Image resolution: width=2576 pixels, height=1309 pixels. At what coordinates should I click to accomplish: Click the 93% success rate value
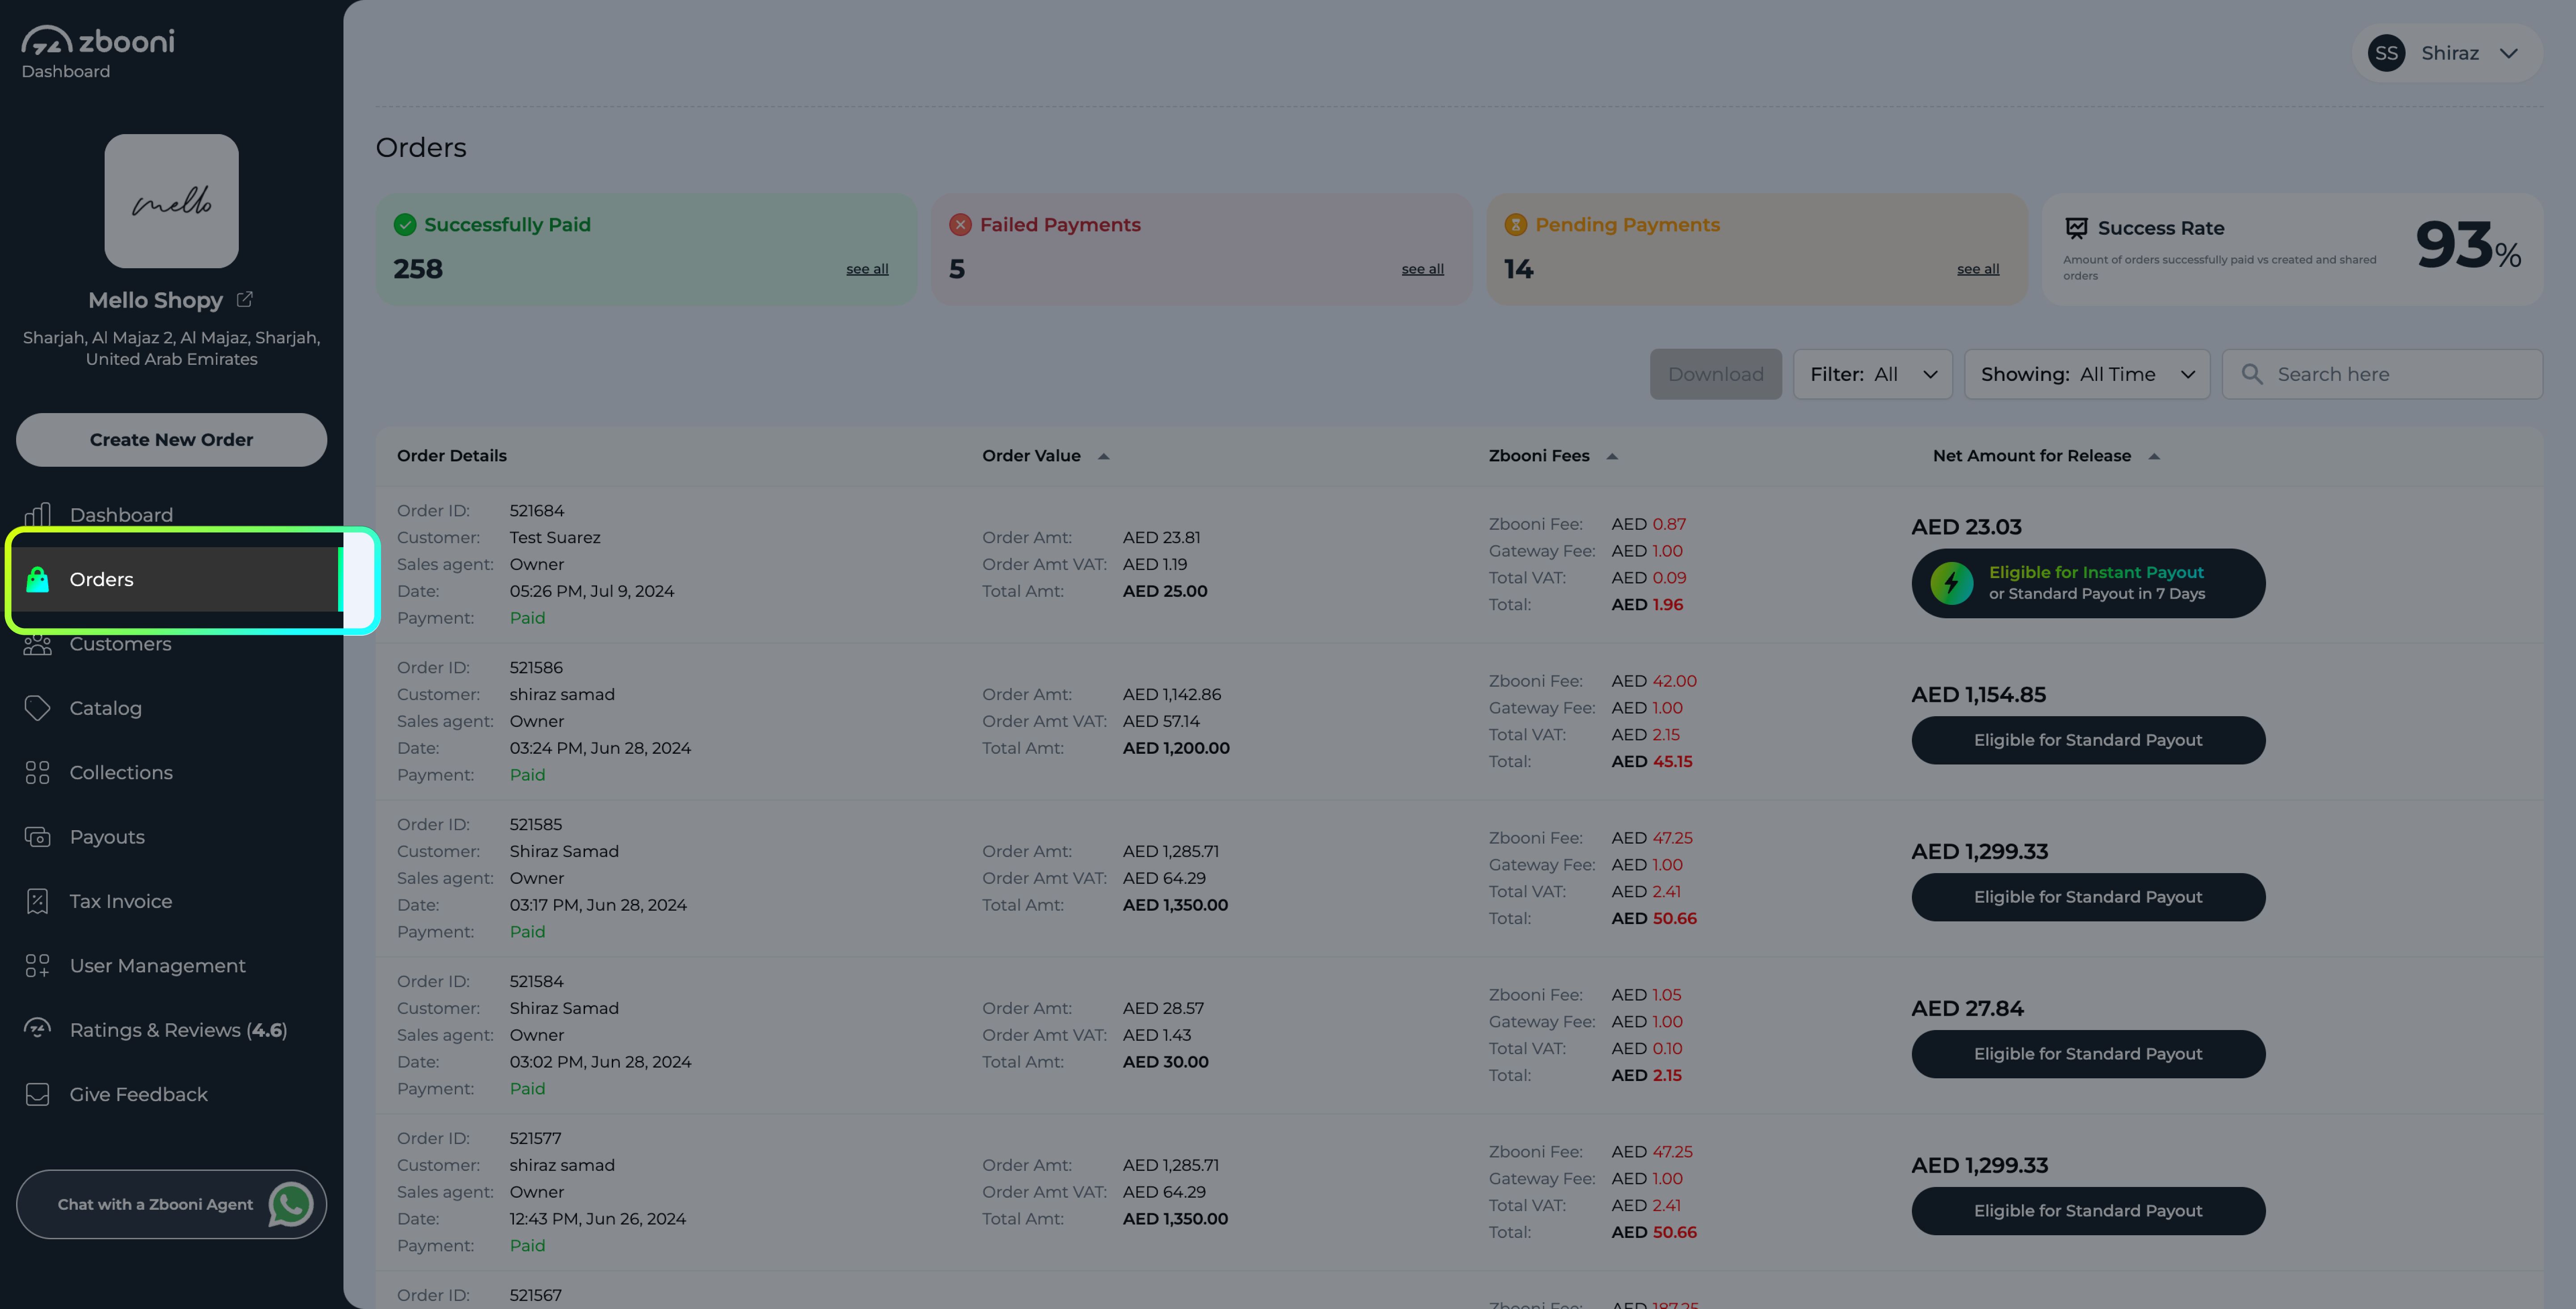click(2468, 245)
